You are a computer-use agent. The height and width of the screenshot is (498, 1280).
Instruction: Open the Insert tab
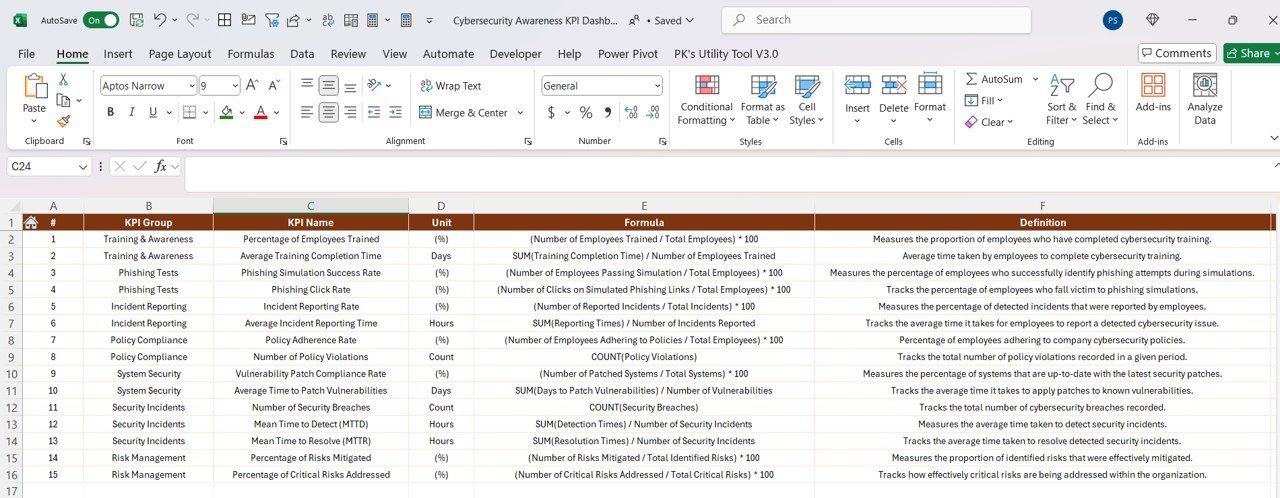118,54
